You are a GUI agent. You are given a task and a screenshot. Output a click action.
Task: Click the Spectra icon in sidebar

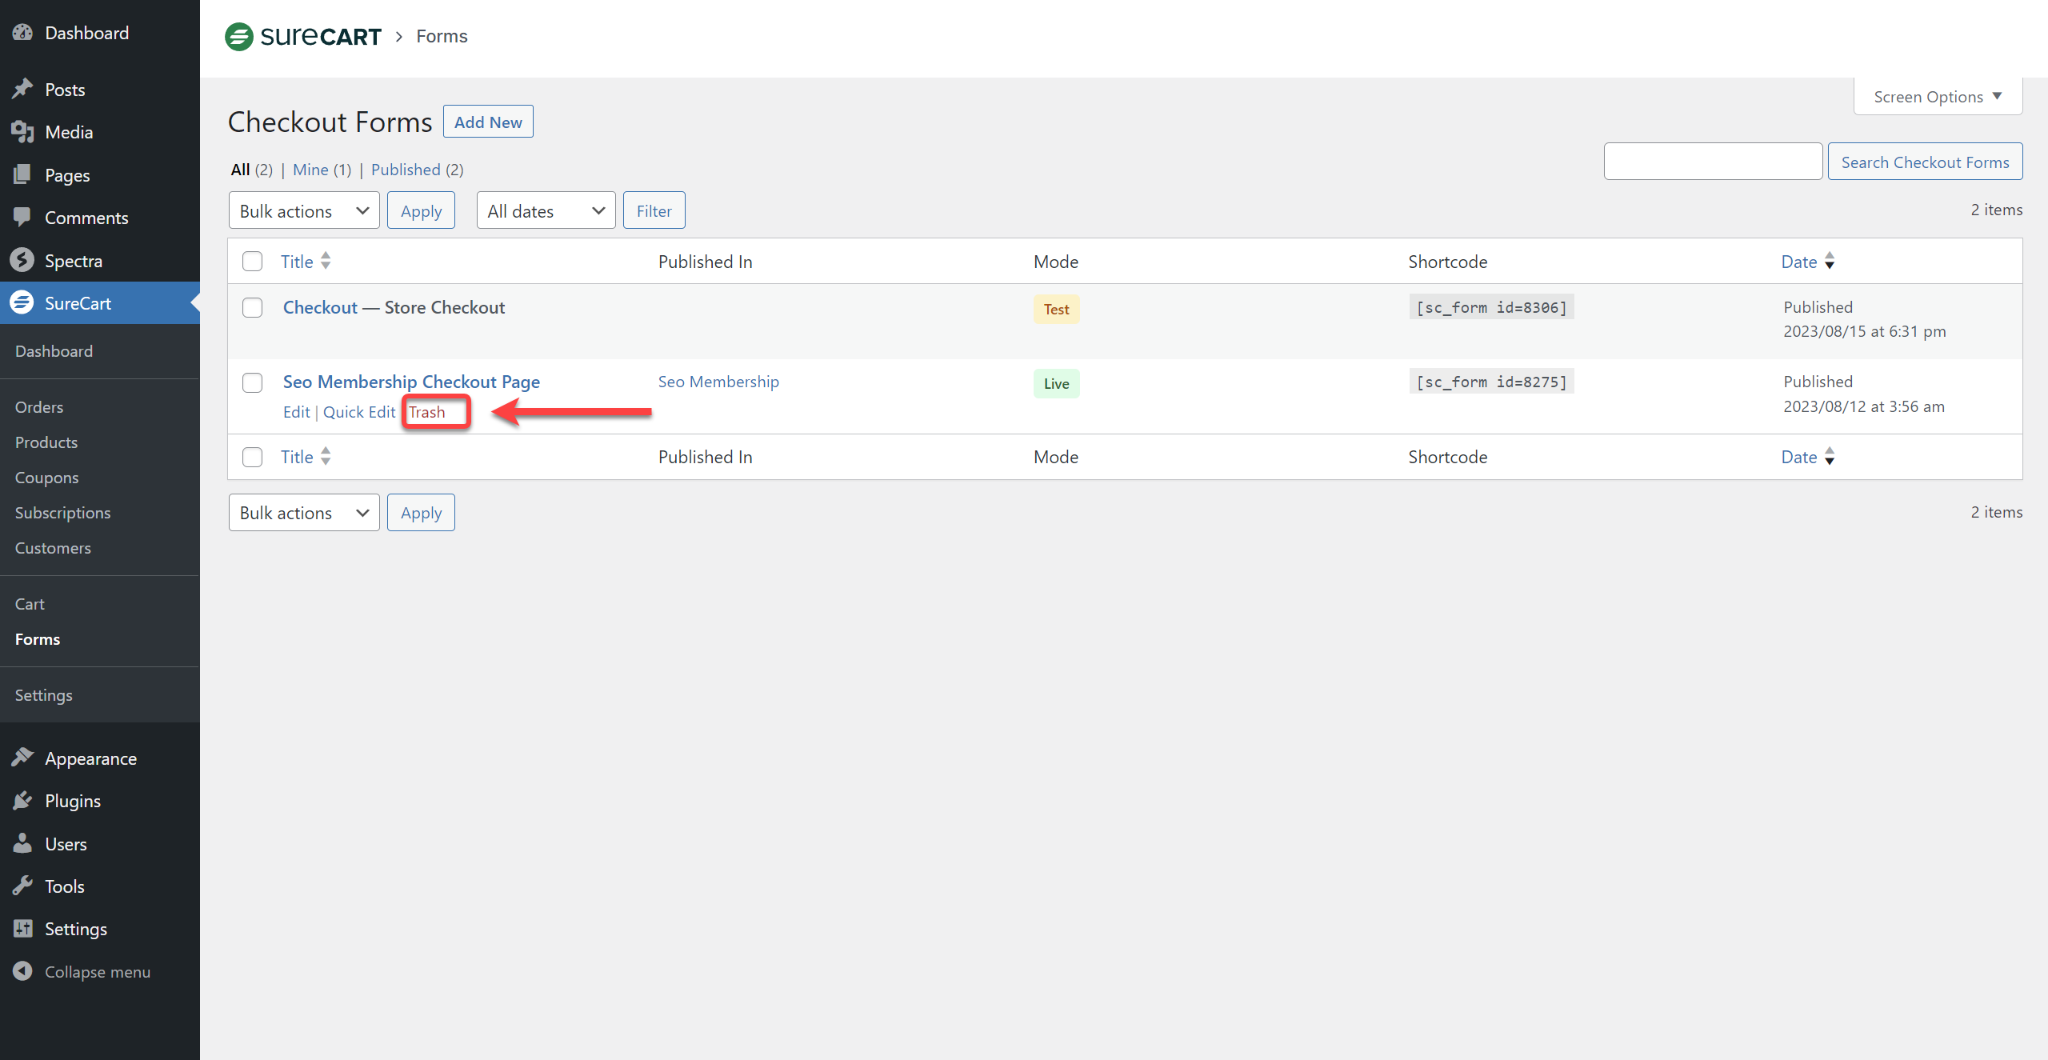point(22,260)
